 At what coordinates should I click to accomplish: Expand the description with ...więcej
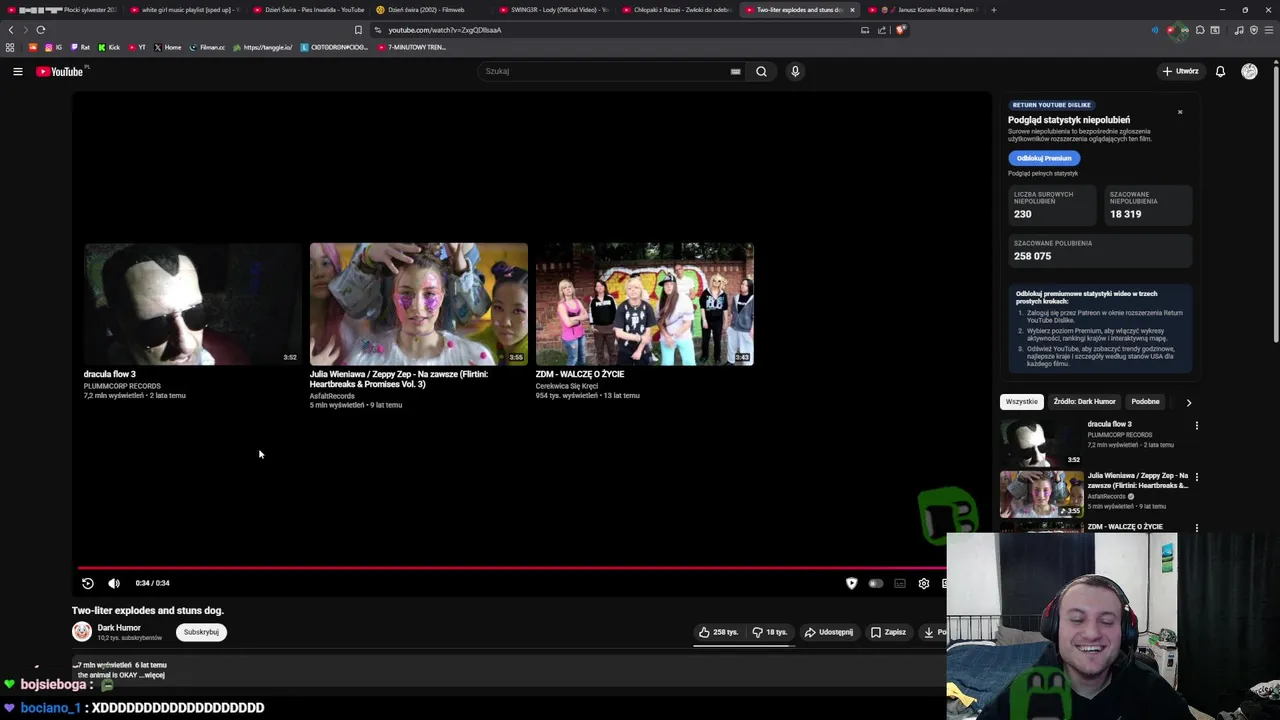tap(150, 675)
